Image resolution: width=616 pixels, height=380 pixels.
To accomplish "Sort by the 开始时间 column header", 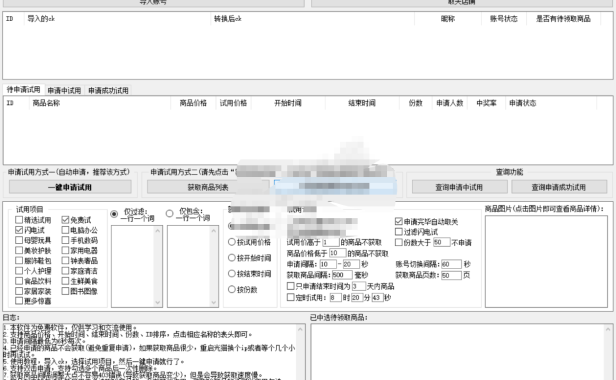I will pos(288,103).
